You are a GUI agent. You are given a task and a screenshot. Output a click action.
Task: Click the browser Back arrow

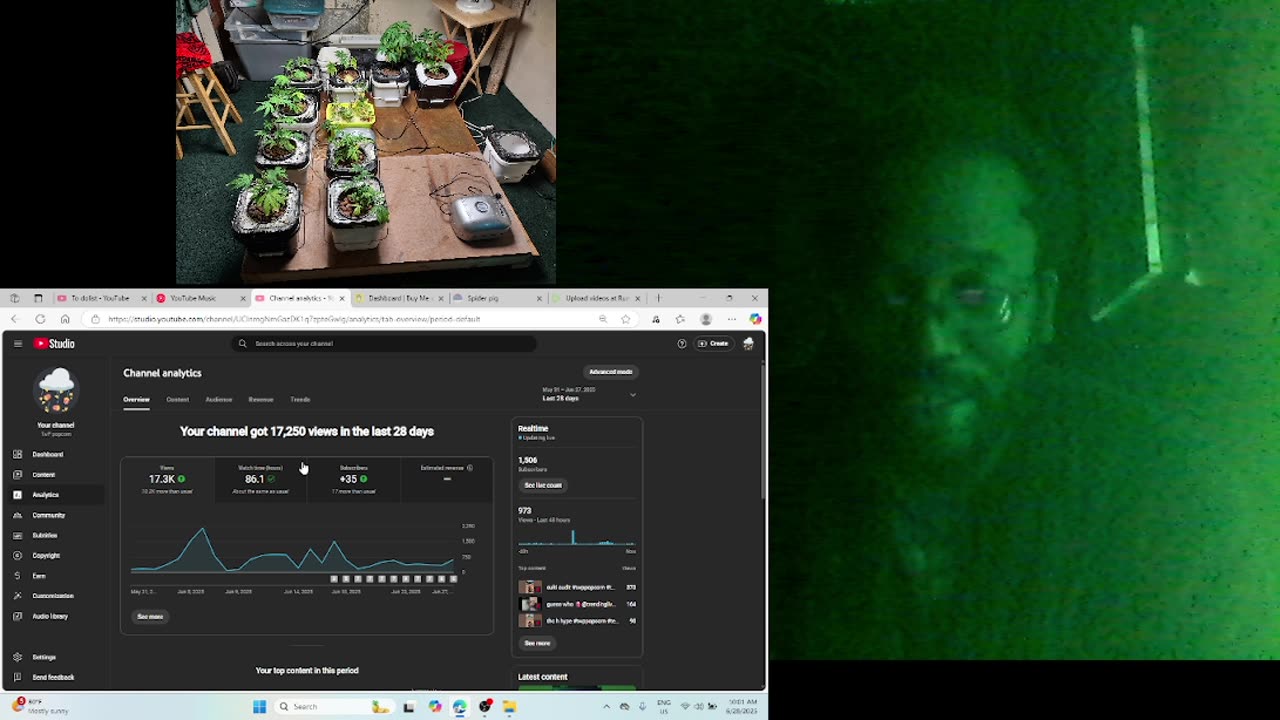coord(15,319)
